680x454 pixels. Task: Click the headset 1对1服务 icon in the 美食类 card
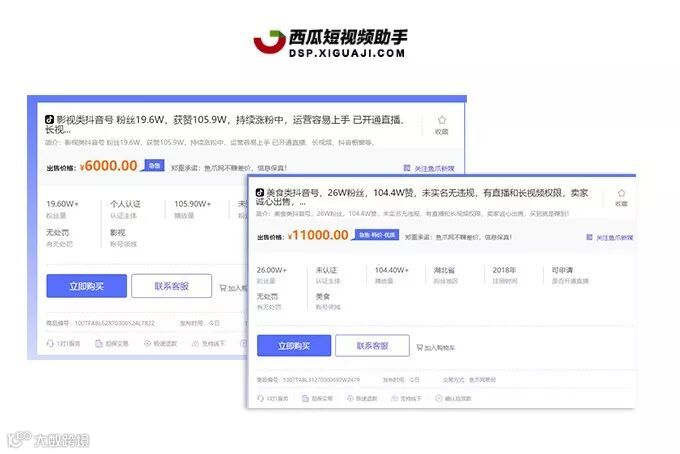tap(260, 398)
